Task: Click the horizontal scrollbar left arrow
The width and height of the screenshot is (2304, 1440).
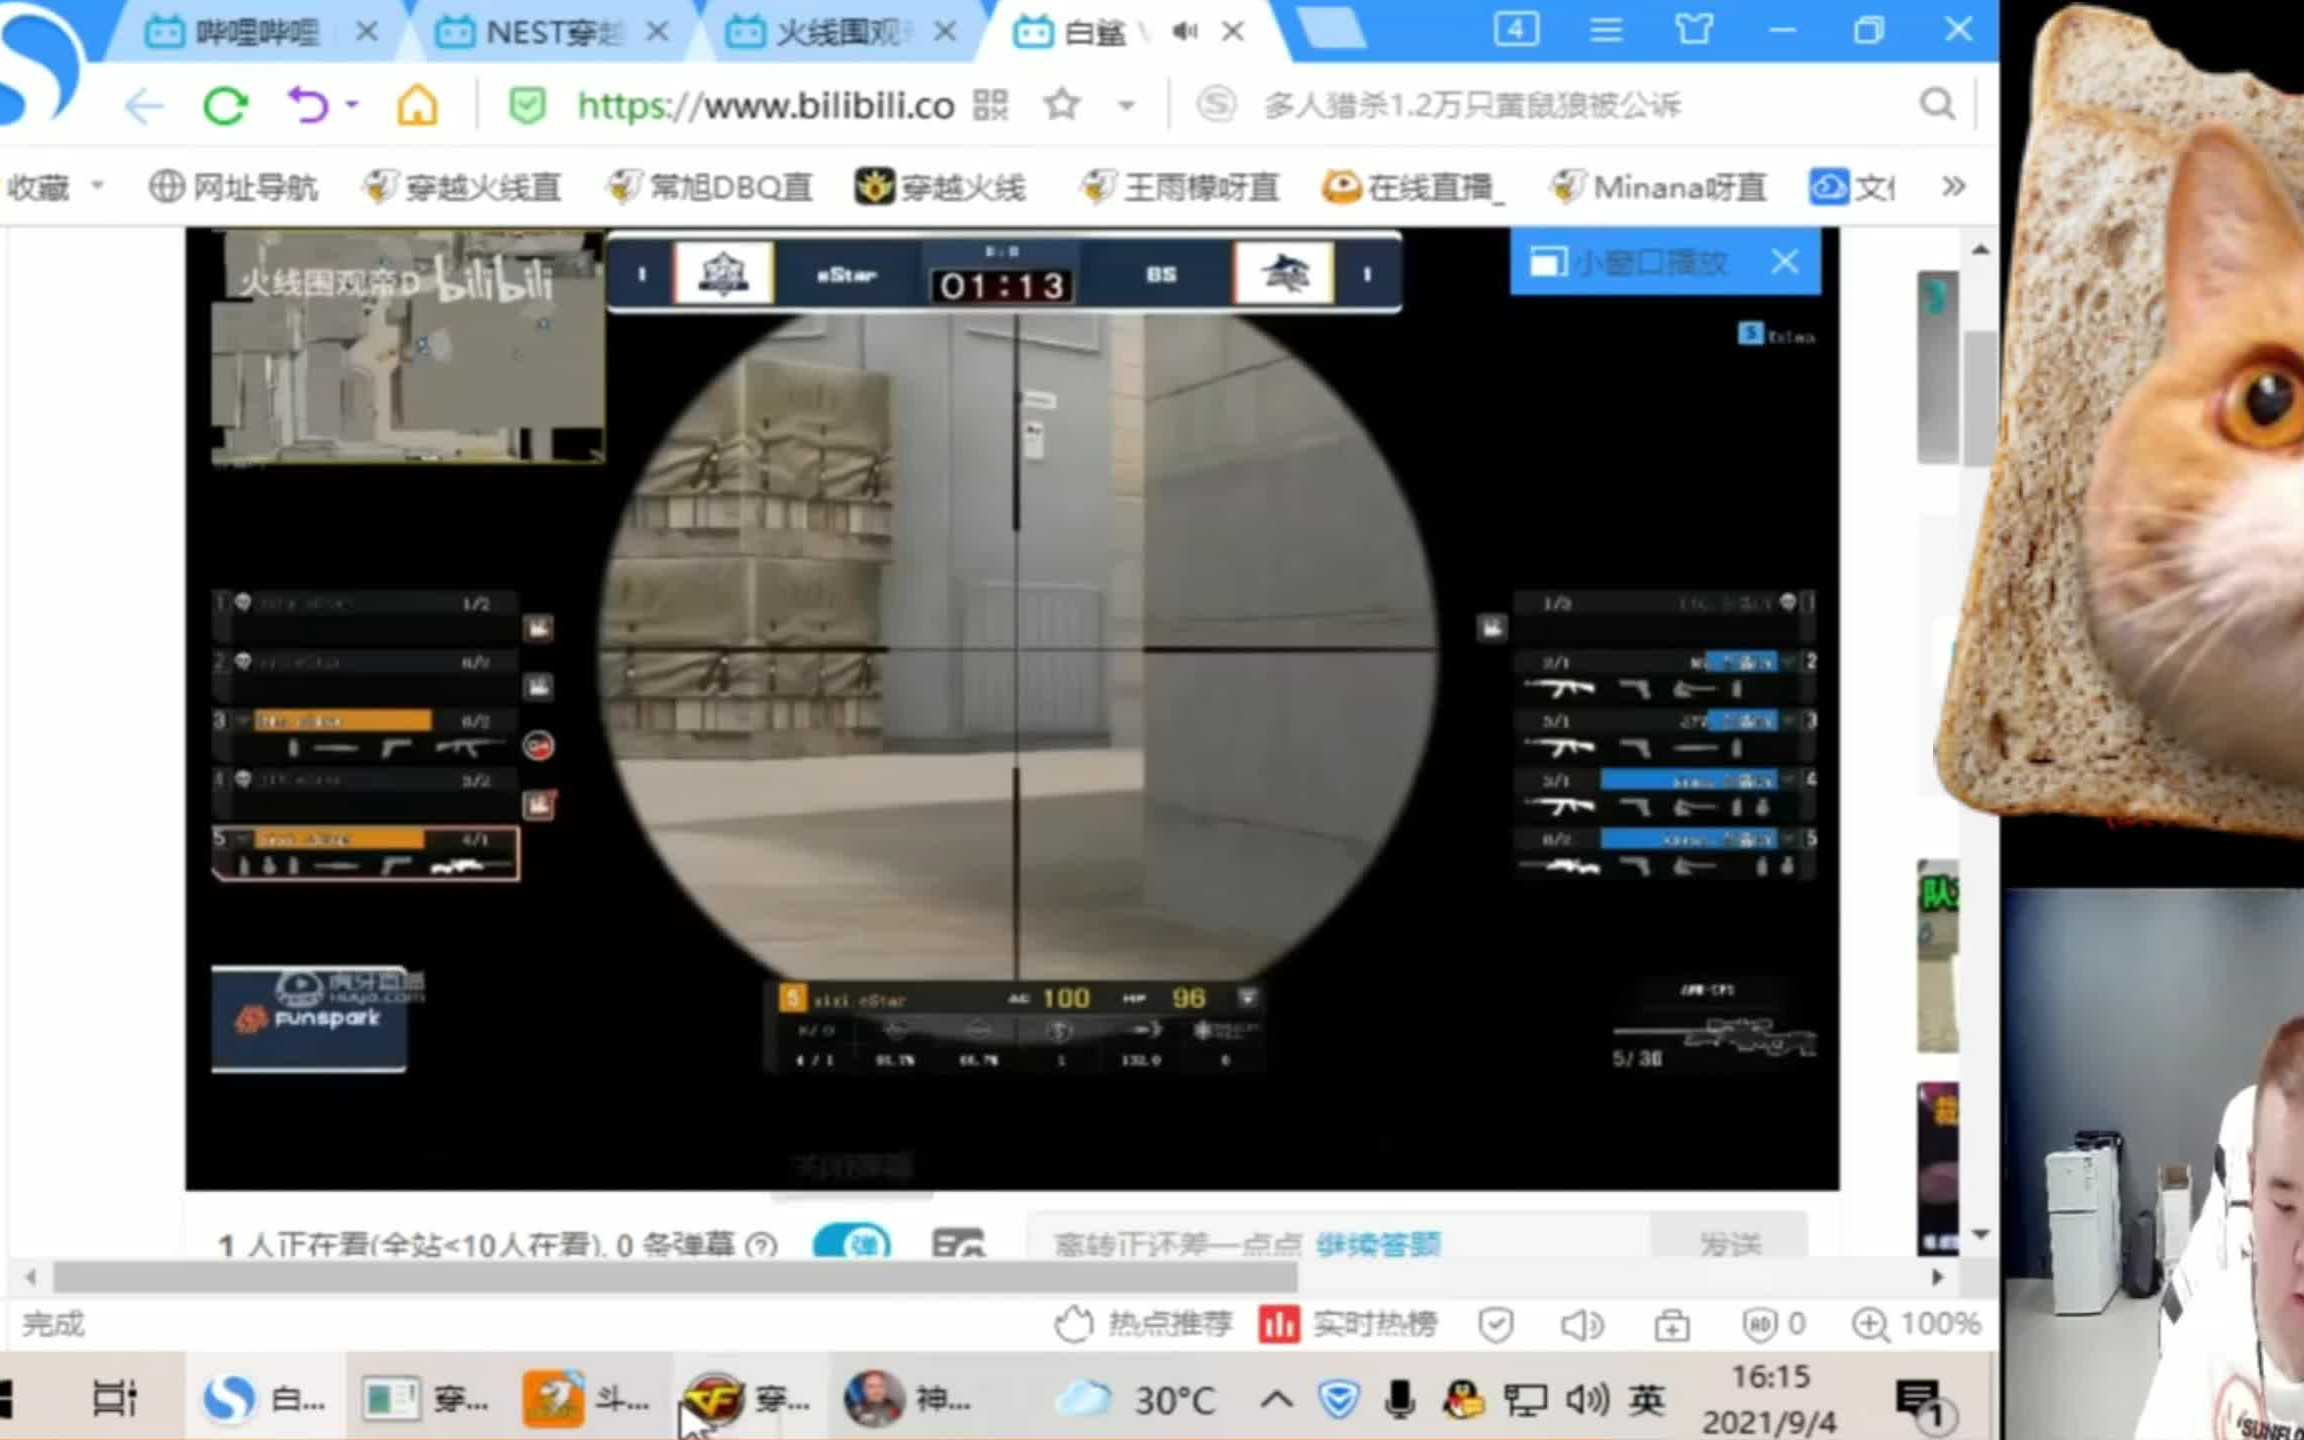Action: pos(31,1277)
